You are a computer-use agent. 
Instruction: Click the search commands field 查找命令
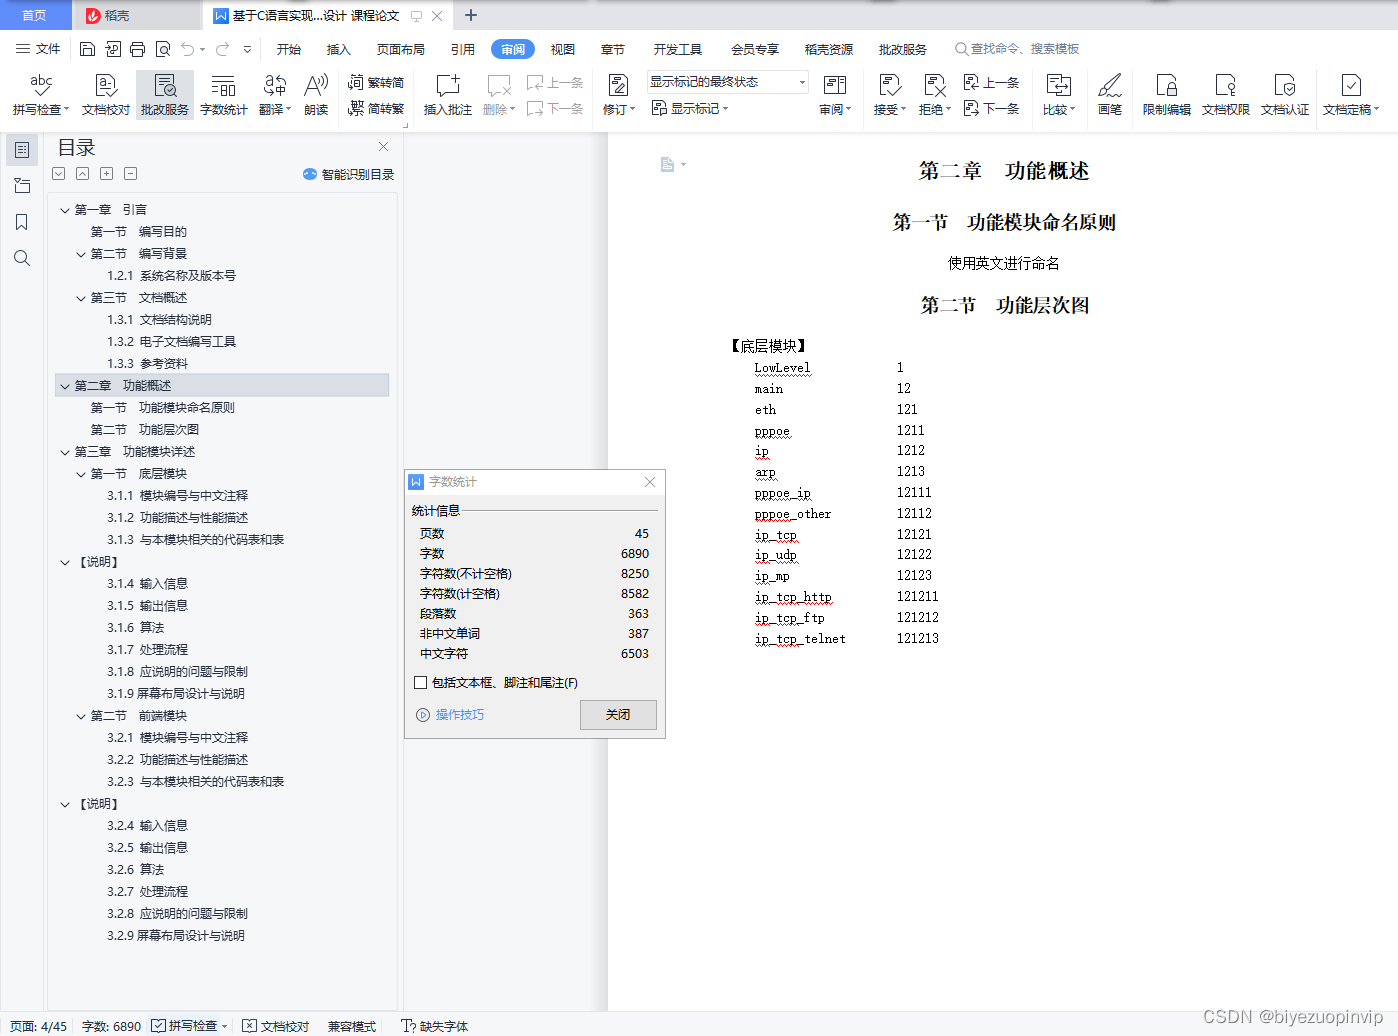pos(1017,49)
